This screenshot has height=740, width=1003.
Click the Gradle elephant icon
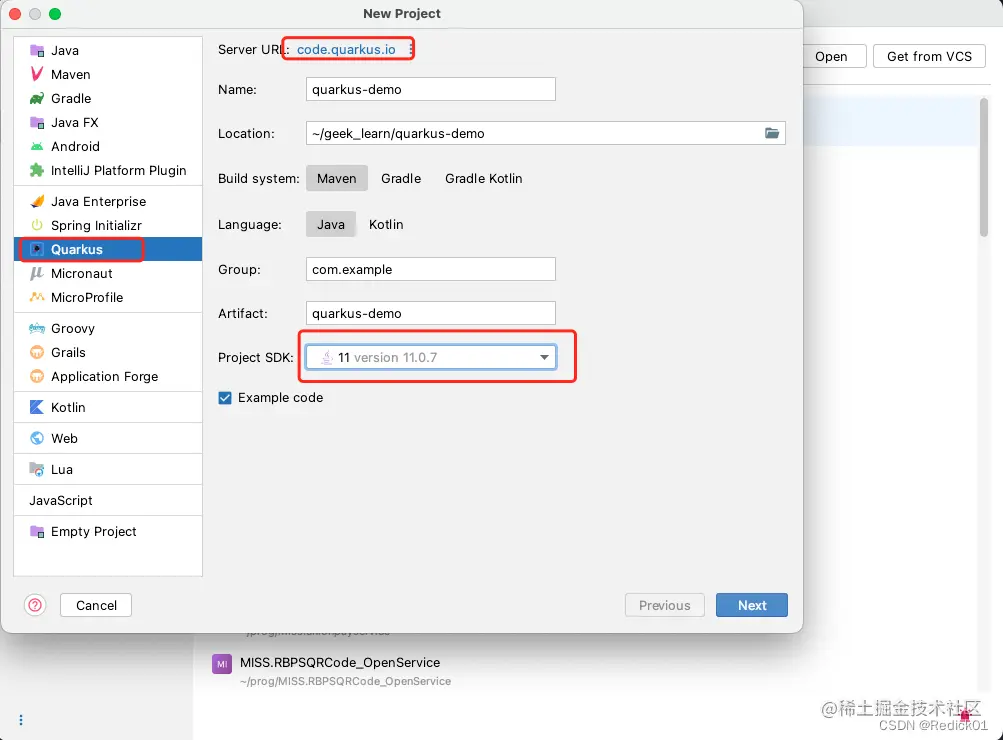click(37, 98)
